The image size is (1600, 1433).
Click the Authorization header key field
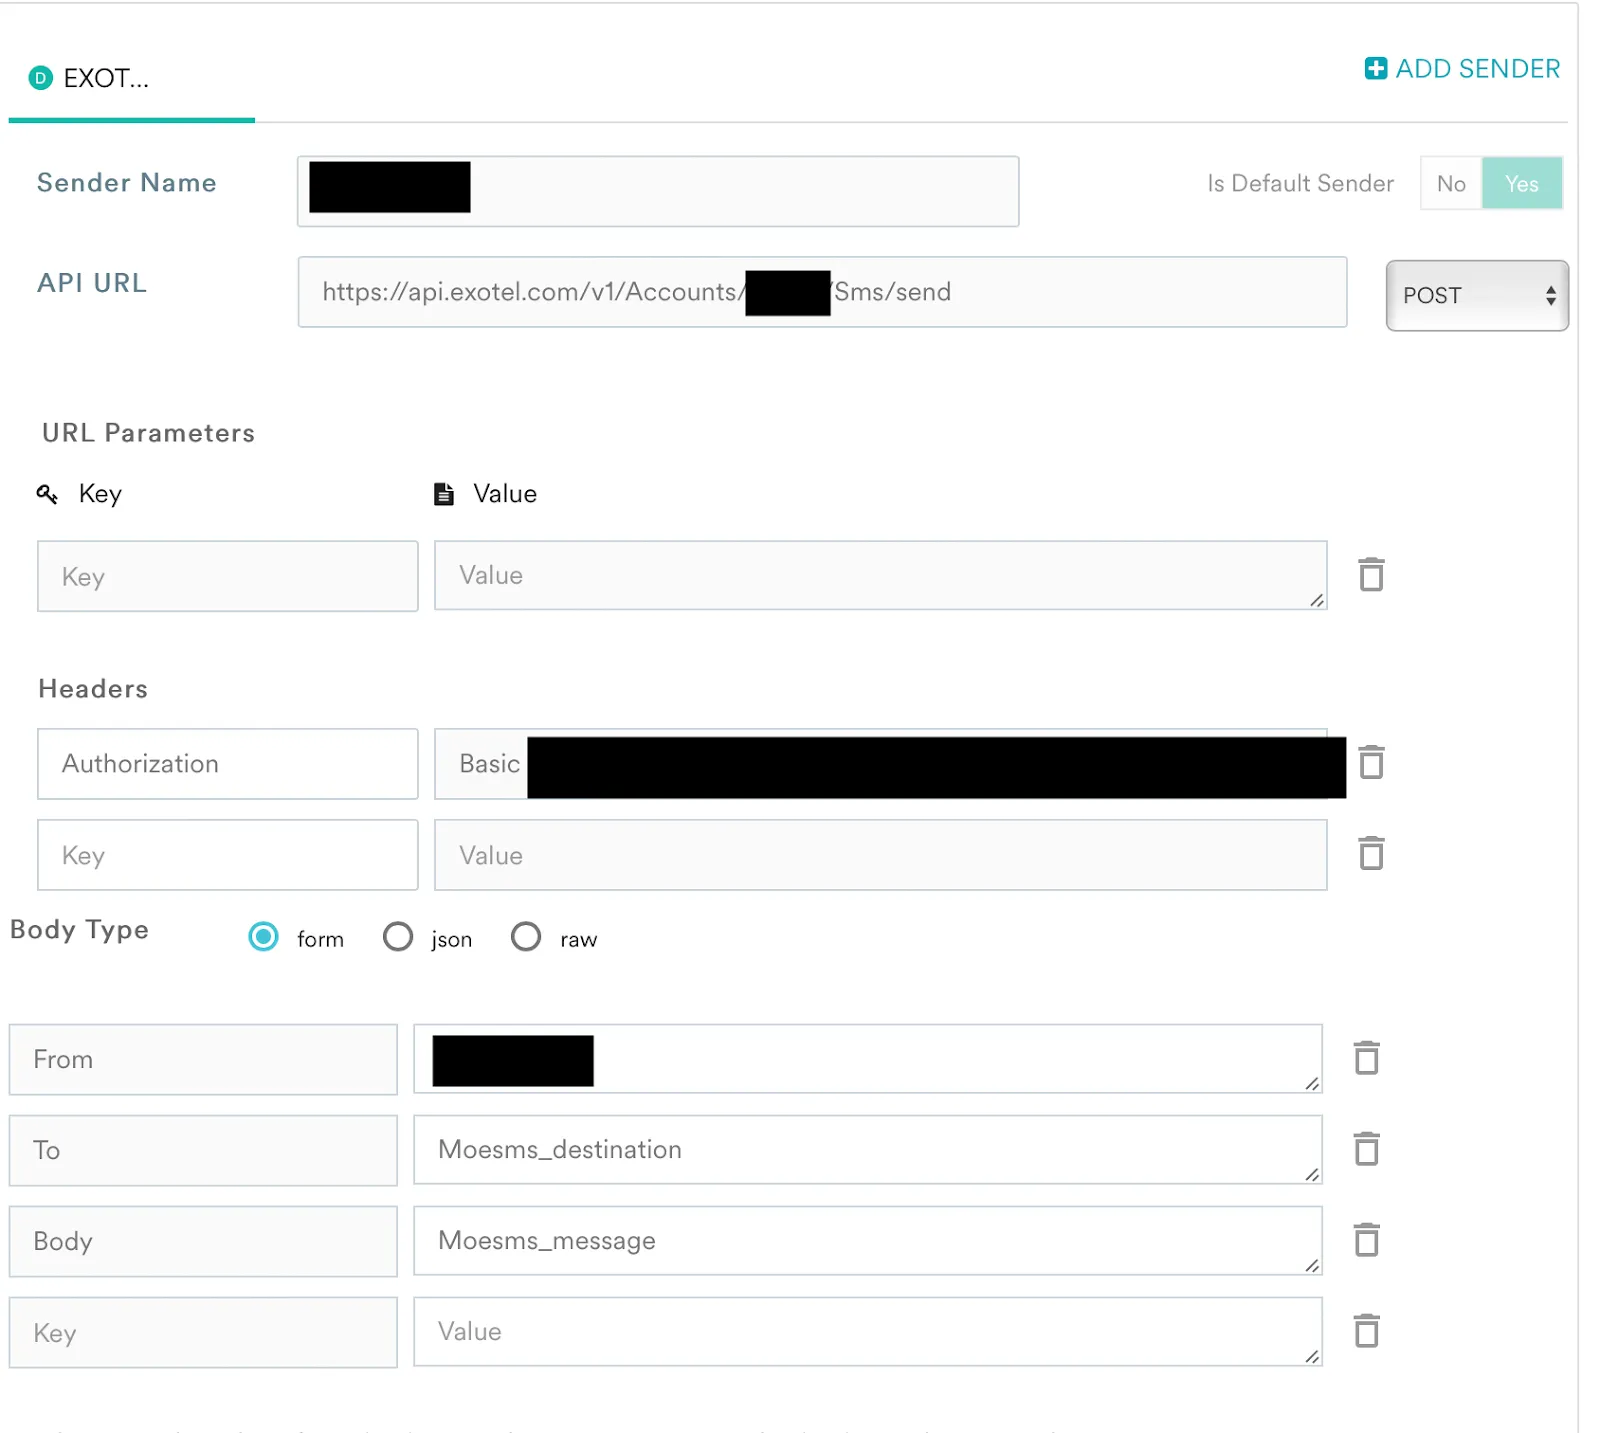point(227,764)
